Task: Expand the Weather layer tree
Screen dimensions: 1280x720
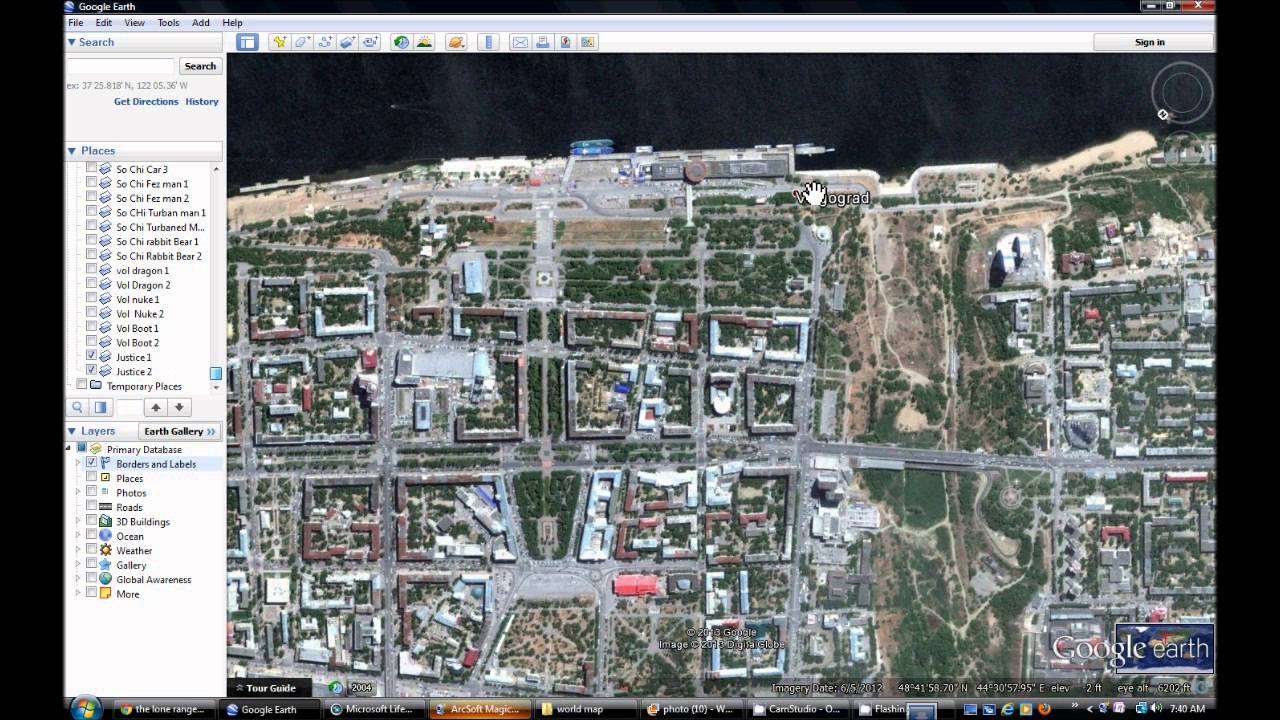Action: point(78,550)
